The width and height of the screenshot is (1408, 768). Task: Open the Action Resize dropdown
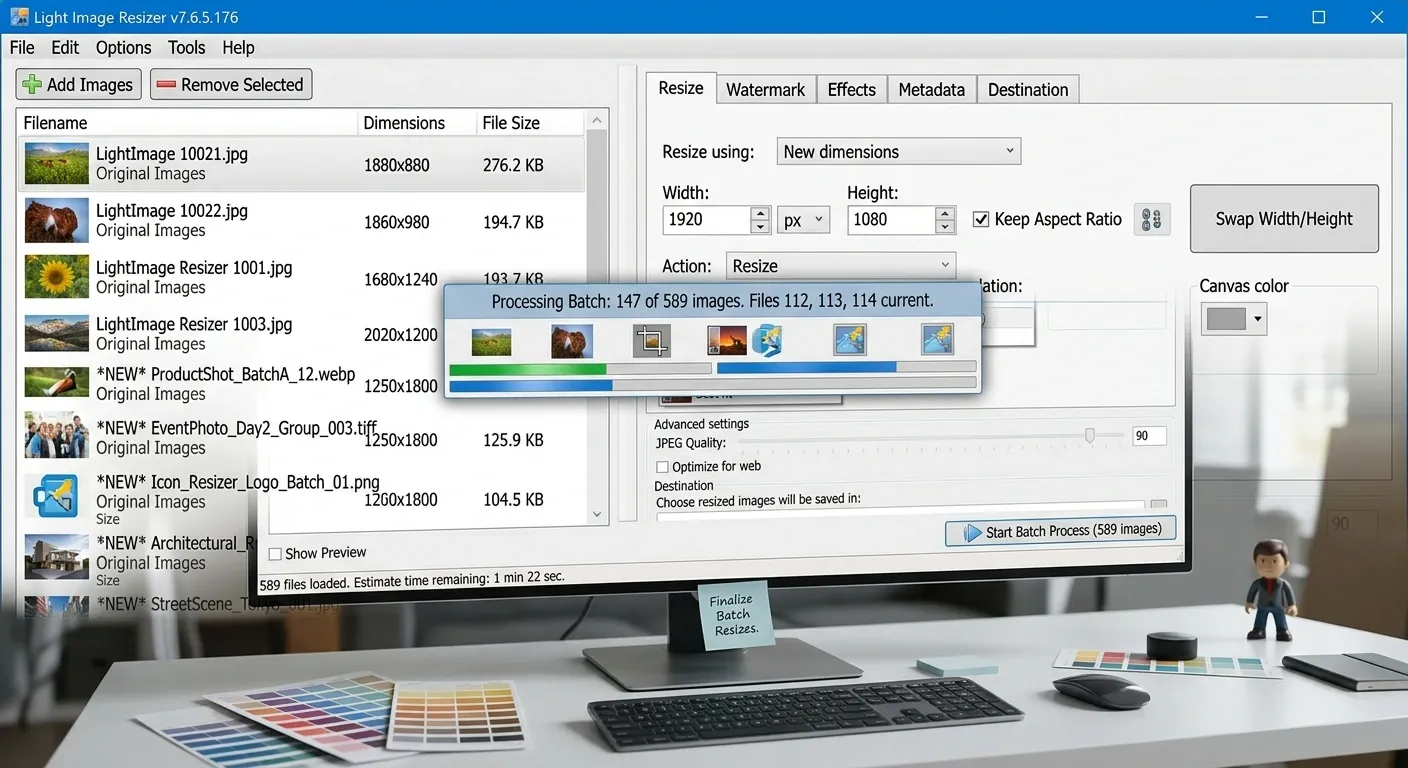click(840, 266)
